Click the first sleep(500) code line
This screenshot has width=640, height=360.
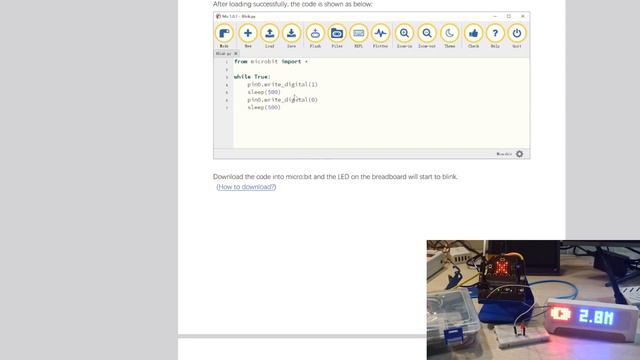[264, 92]
